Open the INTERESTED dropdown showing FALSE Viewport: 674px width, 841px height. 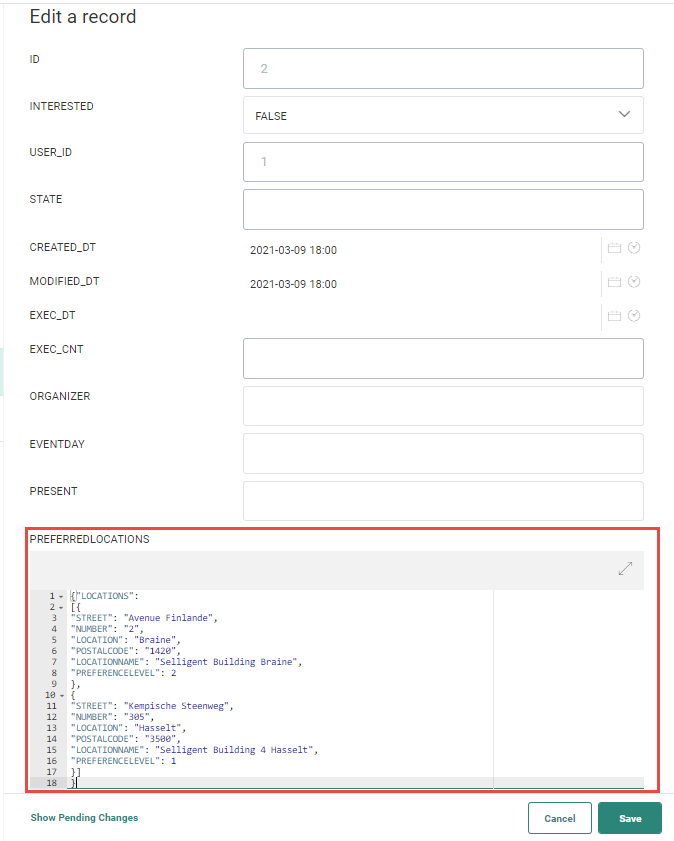click(443, 115)
